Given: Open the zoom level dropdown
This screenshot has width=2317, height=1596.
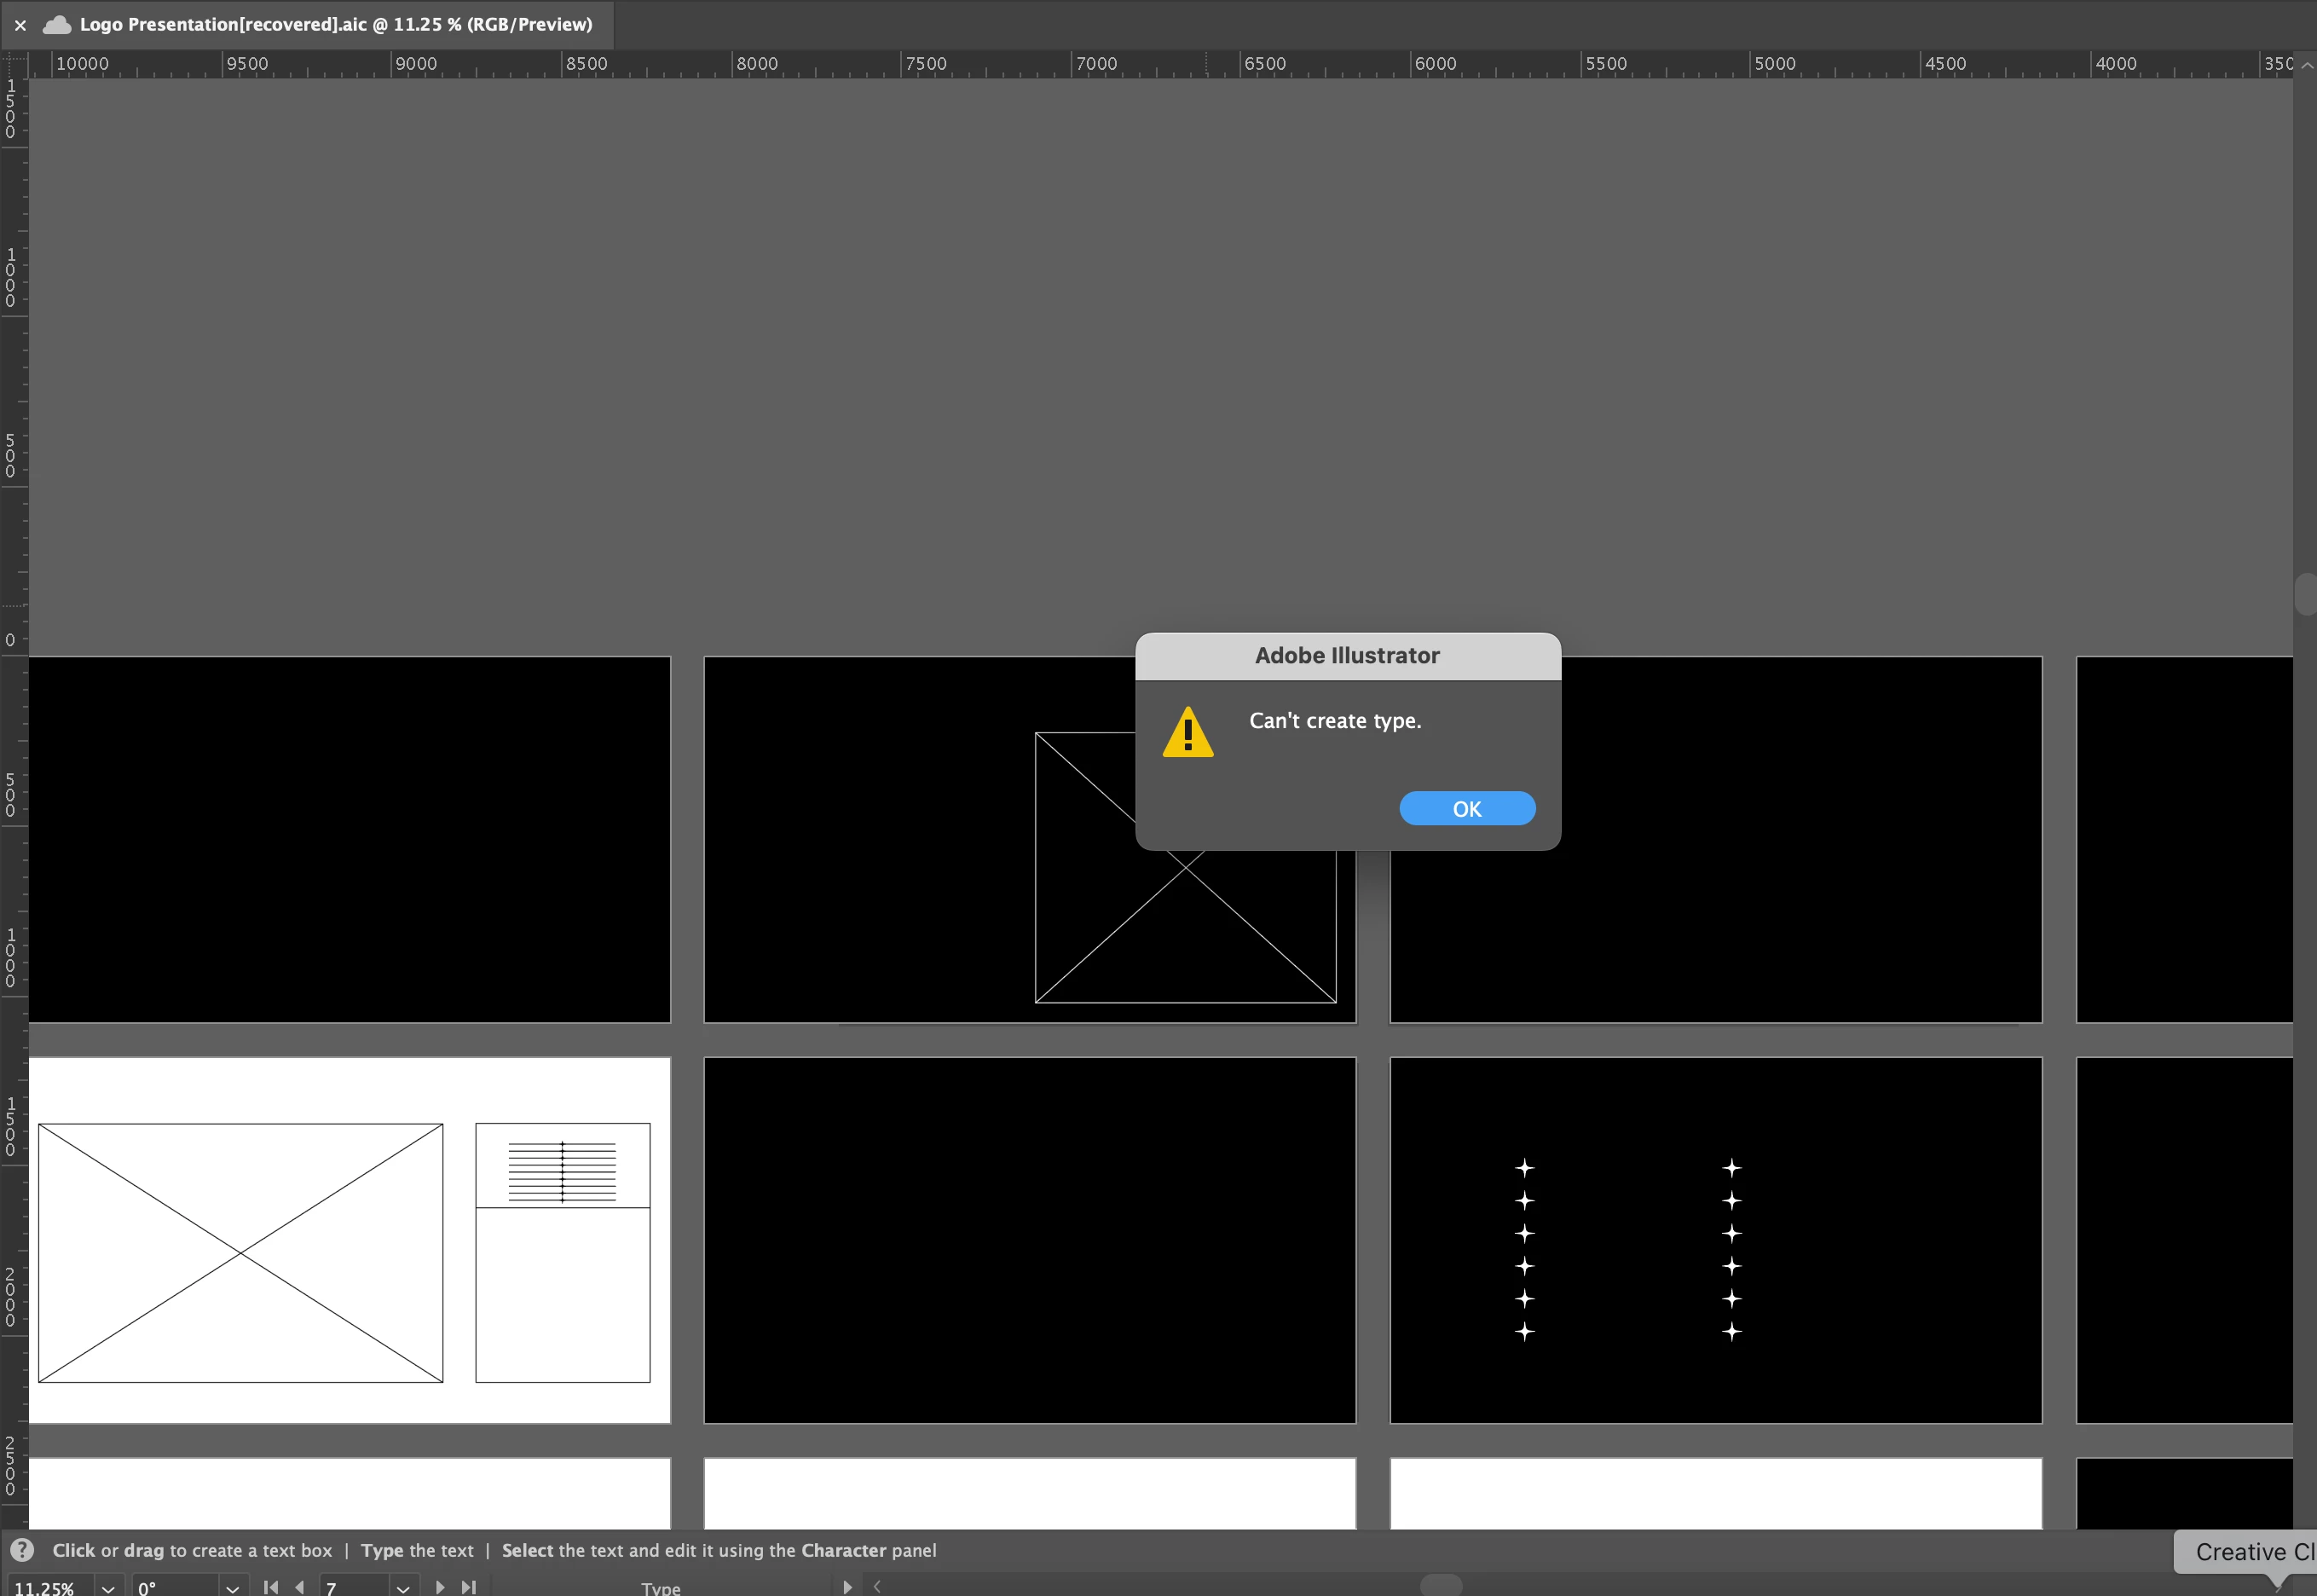Looking at the screenshot, I should [x=108, y=1587].
